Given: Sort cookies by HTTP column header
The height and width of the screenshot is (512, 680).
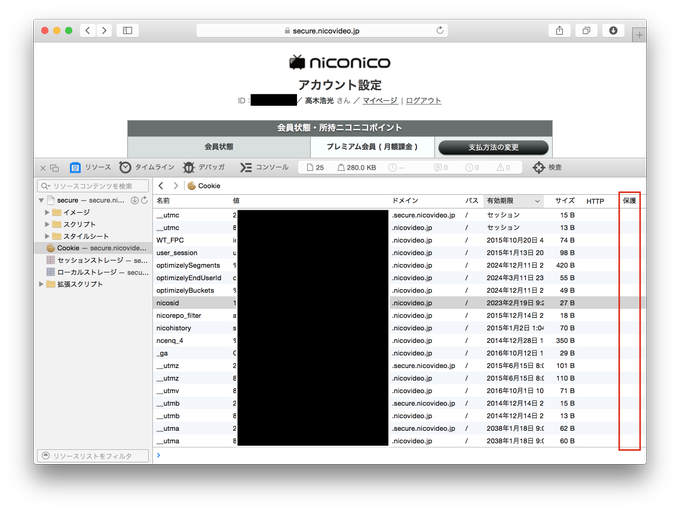Looking at the screenshot, I should [595, 201].
